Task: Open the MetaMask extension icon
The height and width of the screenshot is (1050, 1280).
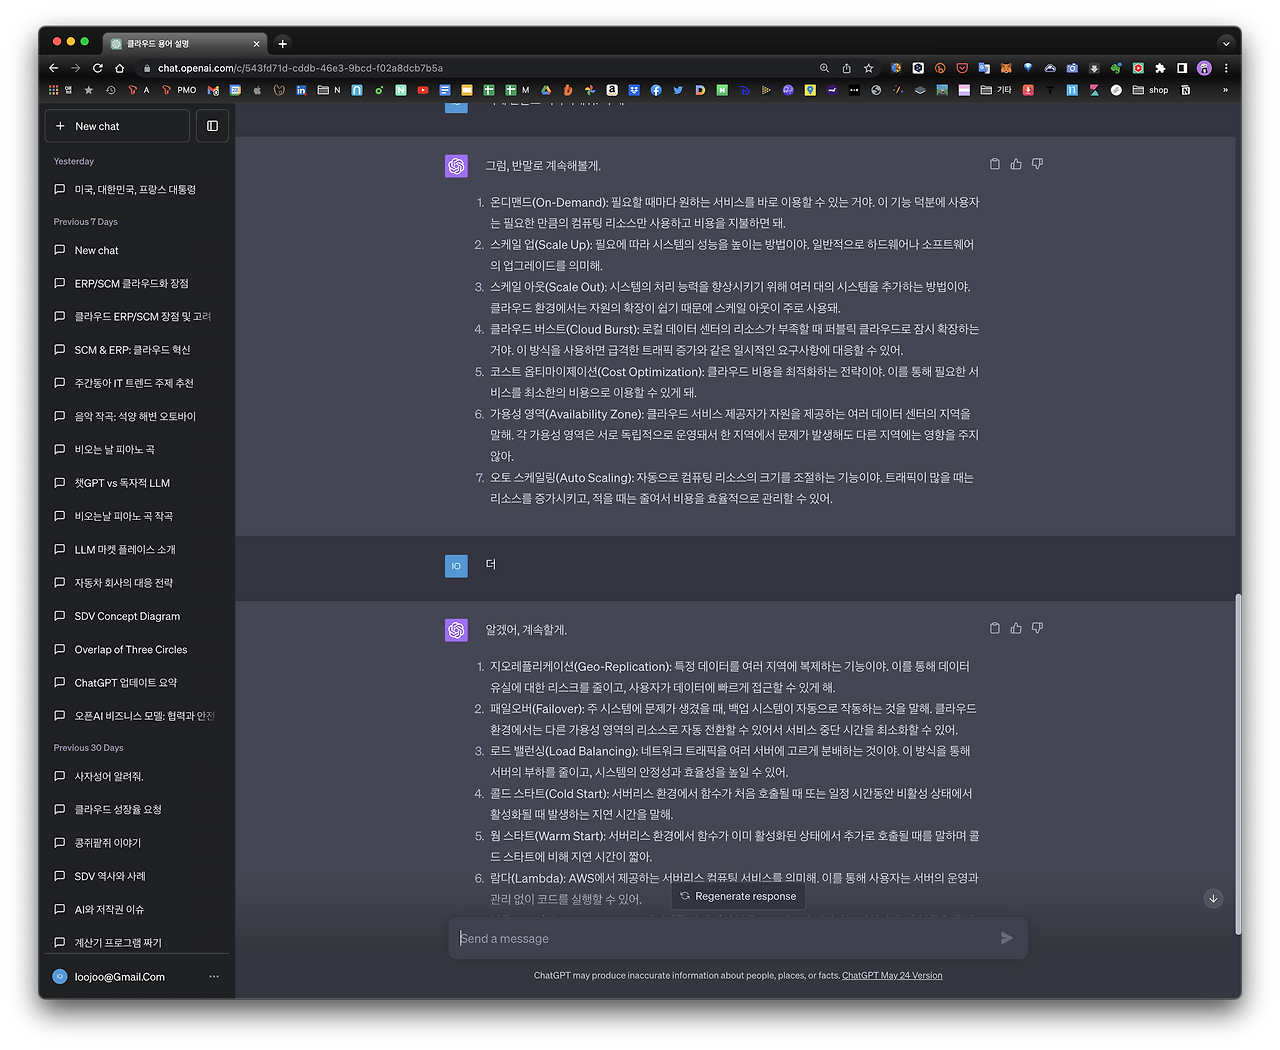Action: point(1004,67)
